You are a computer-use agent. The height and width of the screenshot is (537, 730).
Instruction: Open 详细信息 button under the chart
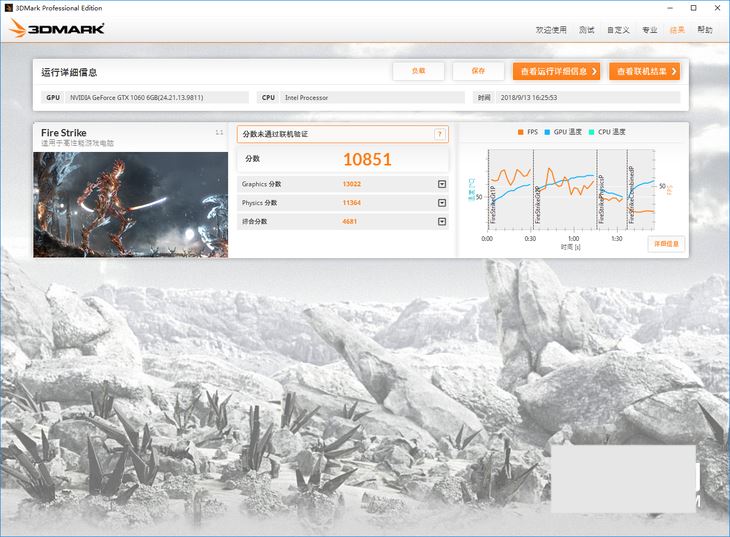[x=666, y=244]
